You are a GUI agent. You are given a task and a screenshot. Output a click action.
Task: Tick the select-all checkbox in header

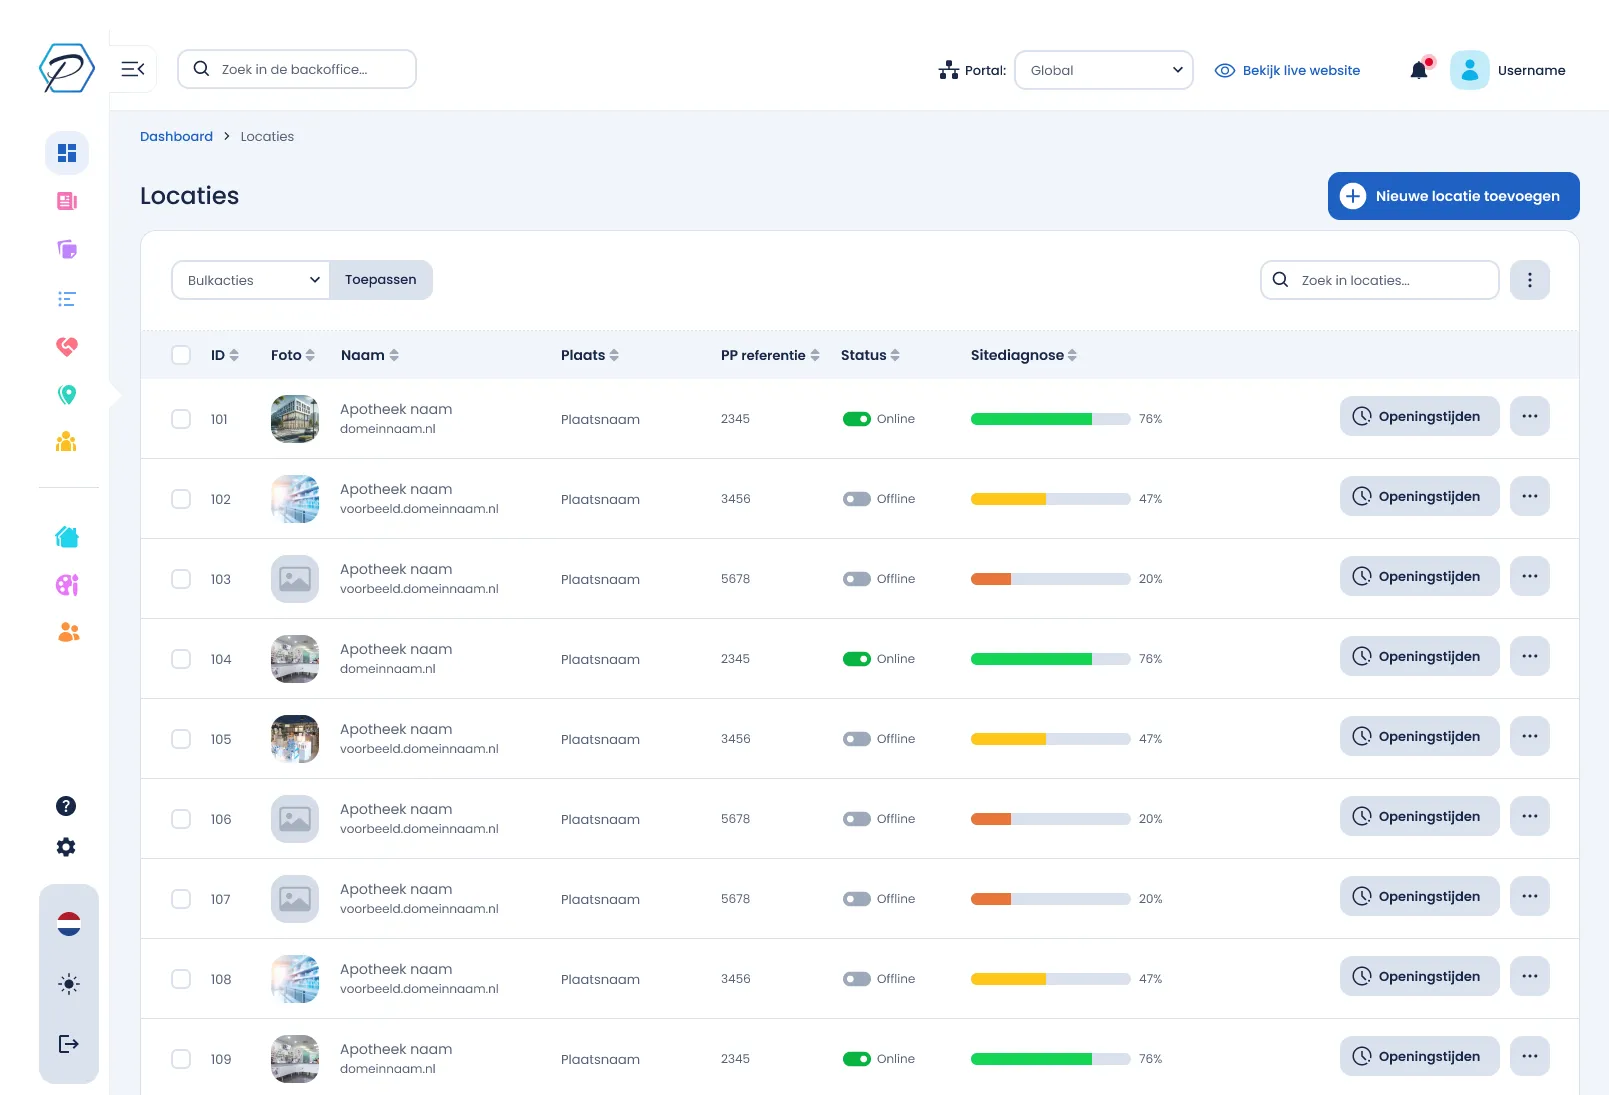pyautogui.click(x=181, y=355)
